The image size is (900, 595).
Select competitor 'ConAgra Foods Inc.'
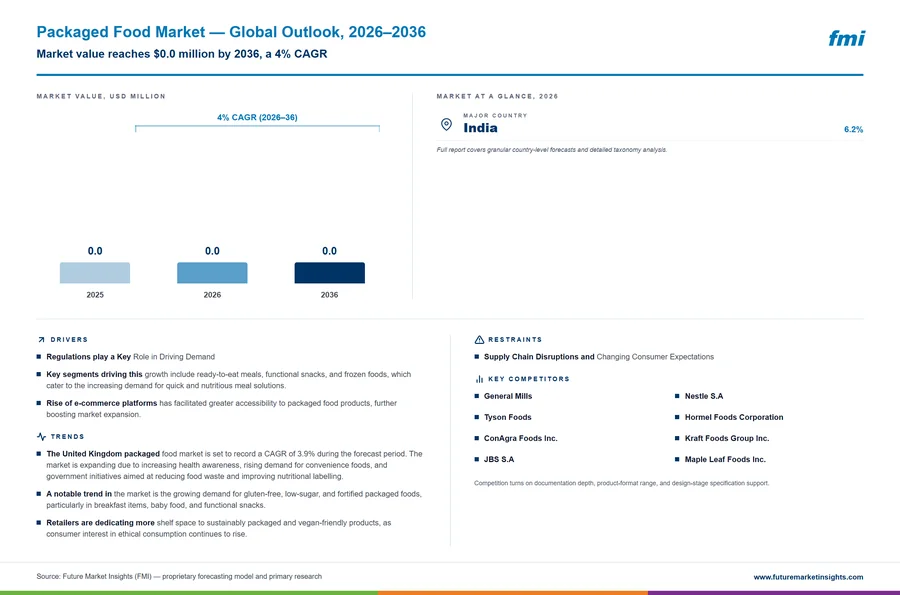tap(521, 438)
